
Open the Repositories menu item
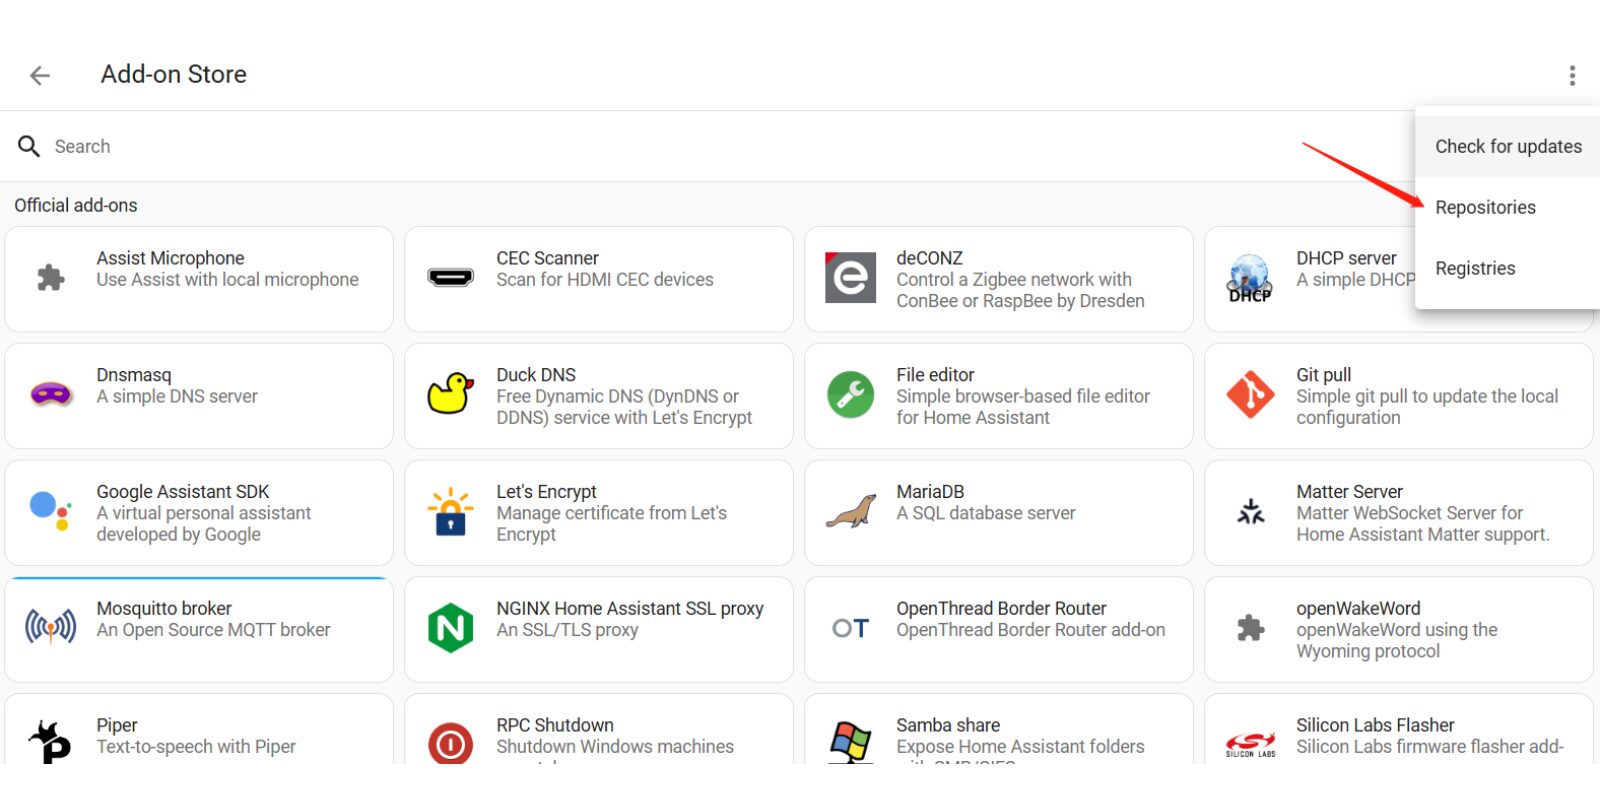coord(1508,207)
